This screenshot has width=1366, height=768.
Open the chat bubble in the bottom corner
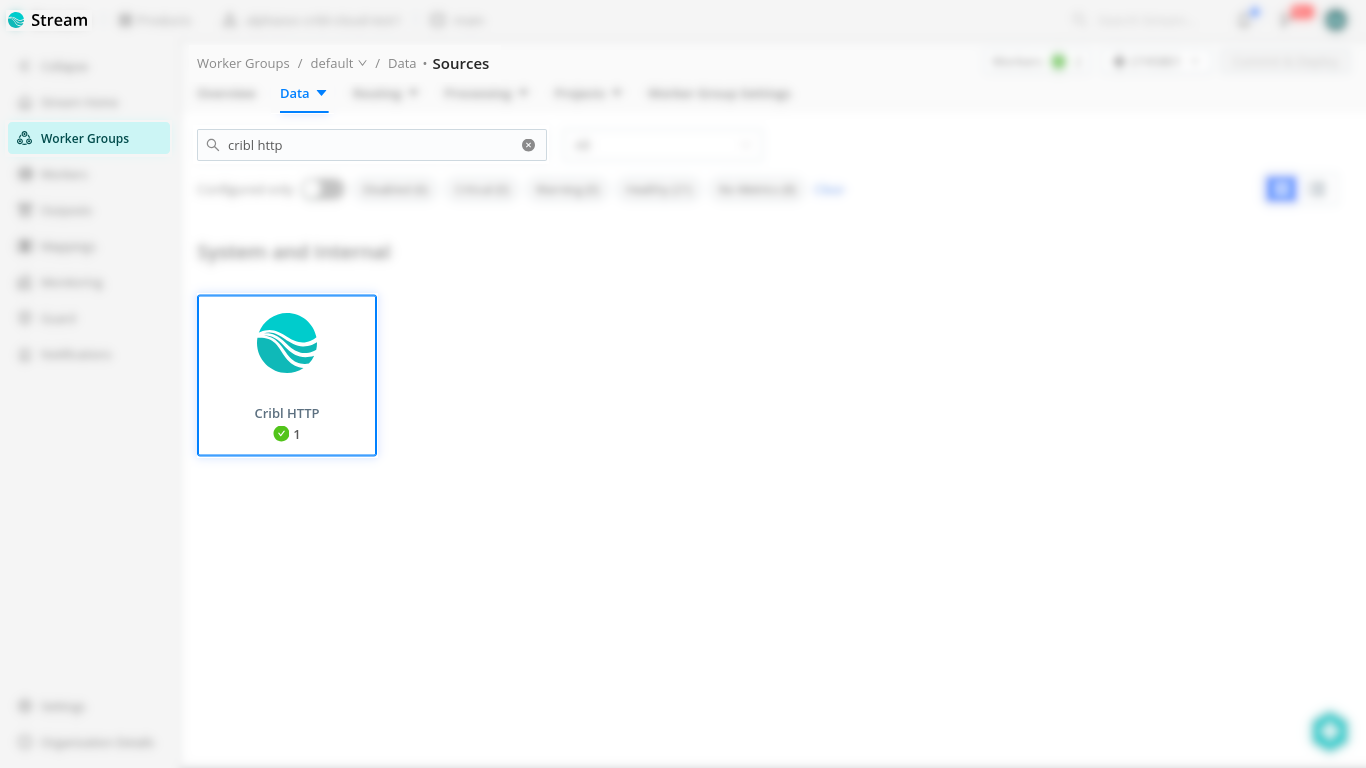coord(1329,731)
